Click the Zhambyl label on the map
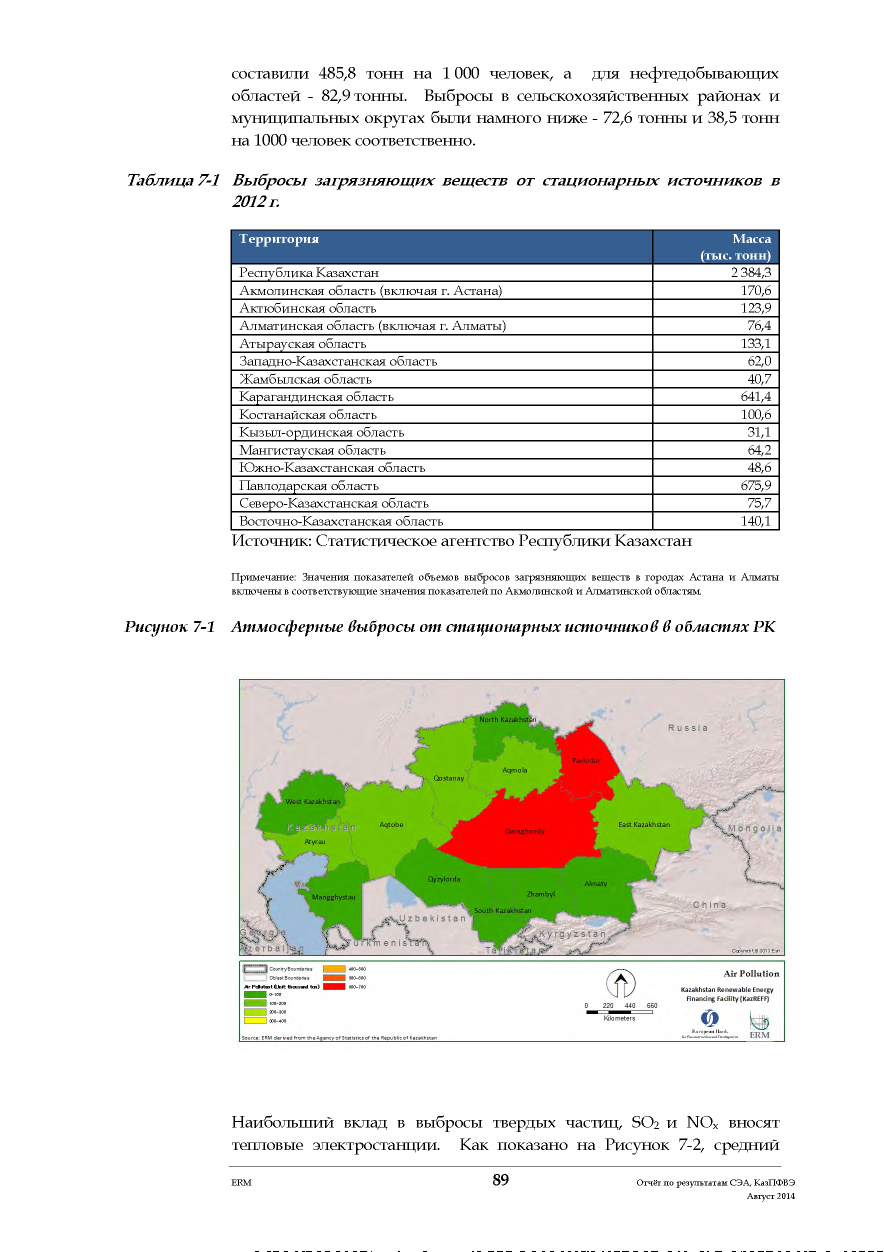The width and height of the screenshot is (884, 1252). point(540,893)
